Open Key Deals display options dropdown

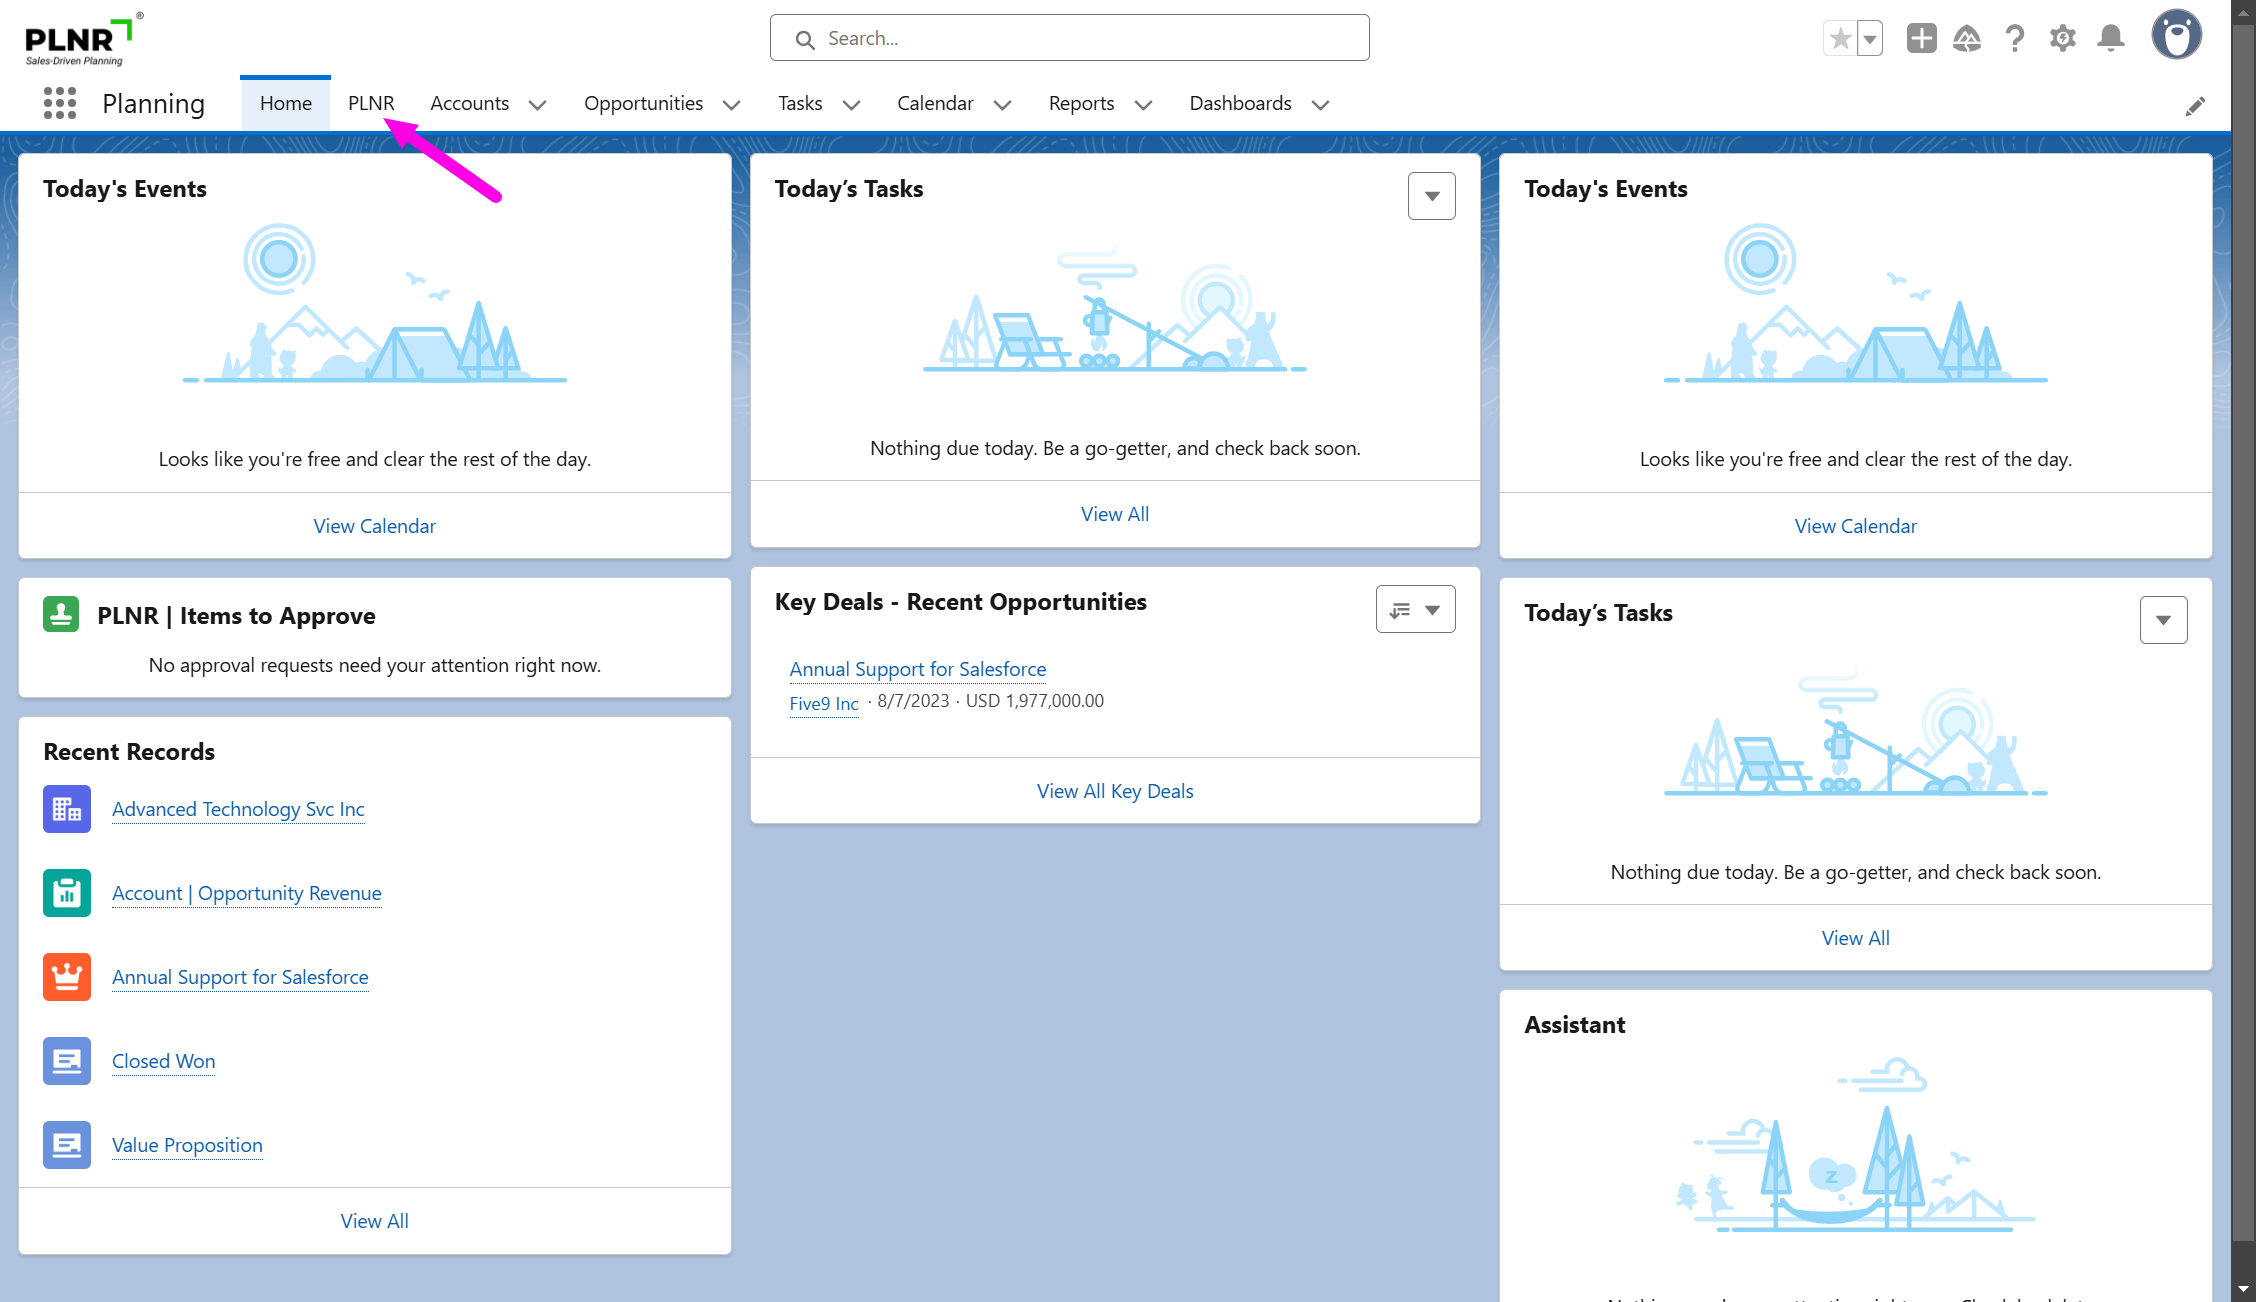click(x=1415, y=610)
